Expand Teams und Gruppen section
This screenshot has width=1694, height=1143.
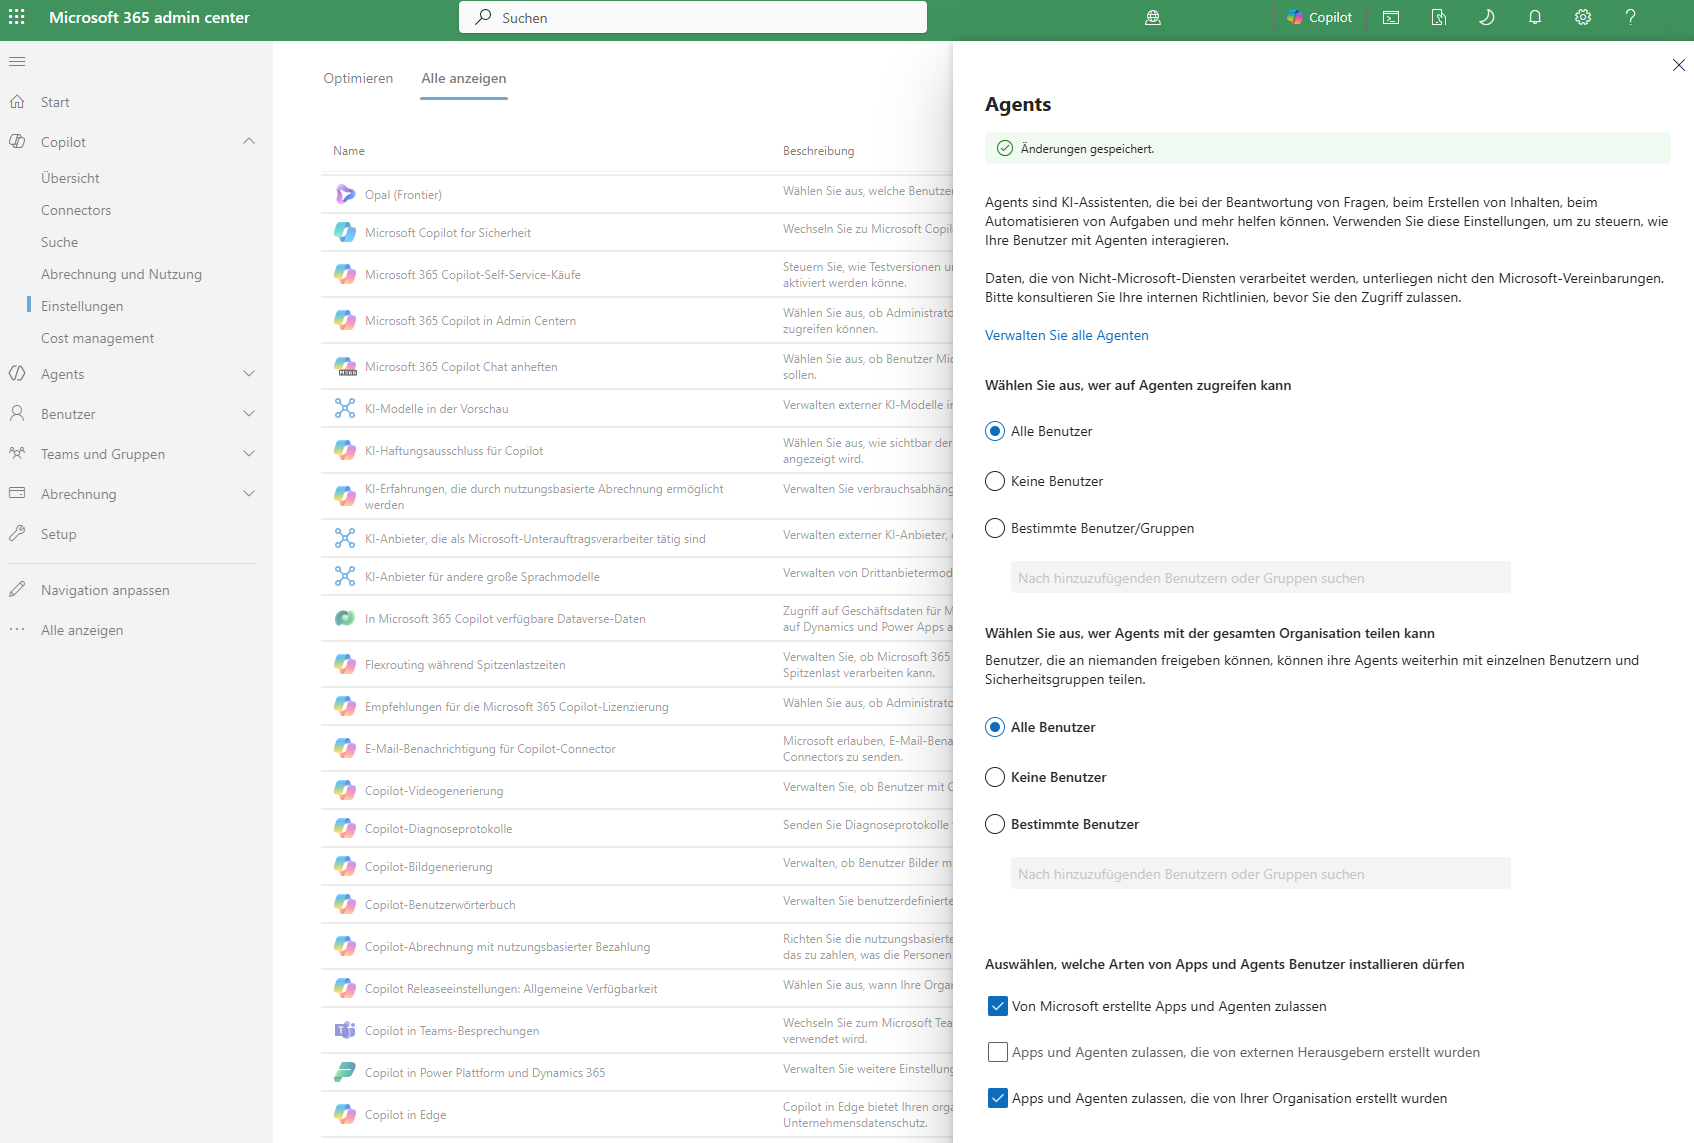(249, 454)
